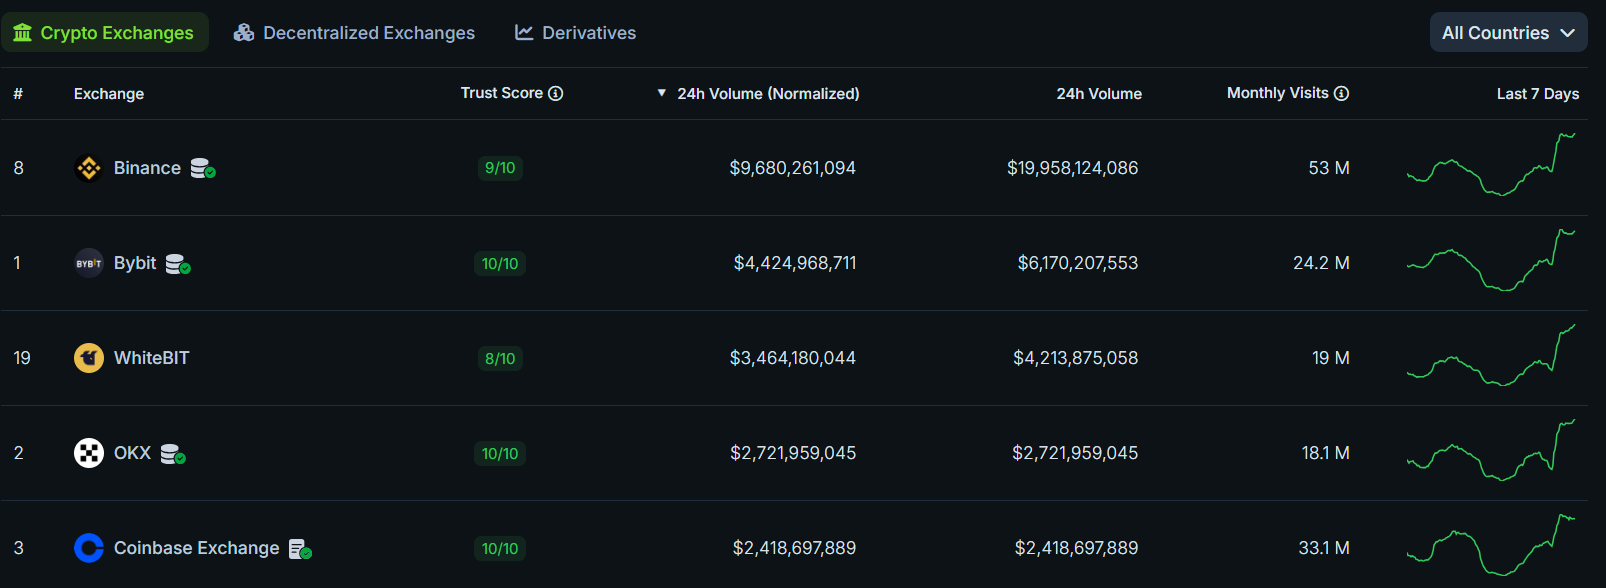
Task: Click the WhiteBIT logo icon
Action: tap(89, 358)
